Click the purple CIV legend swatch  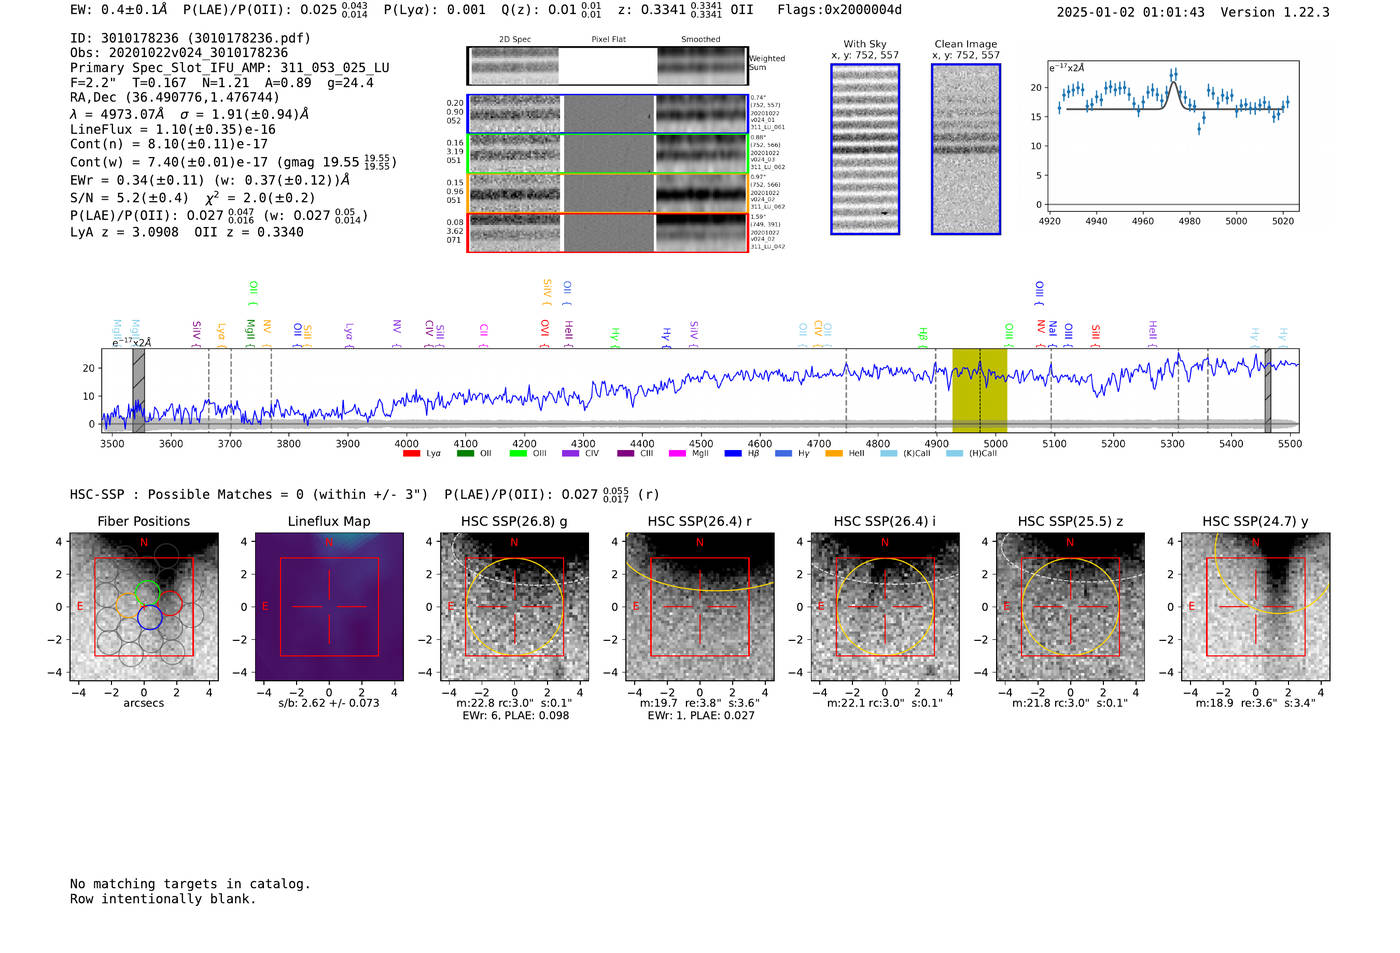coord(571,454)
